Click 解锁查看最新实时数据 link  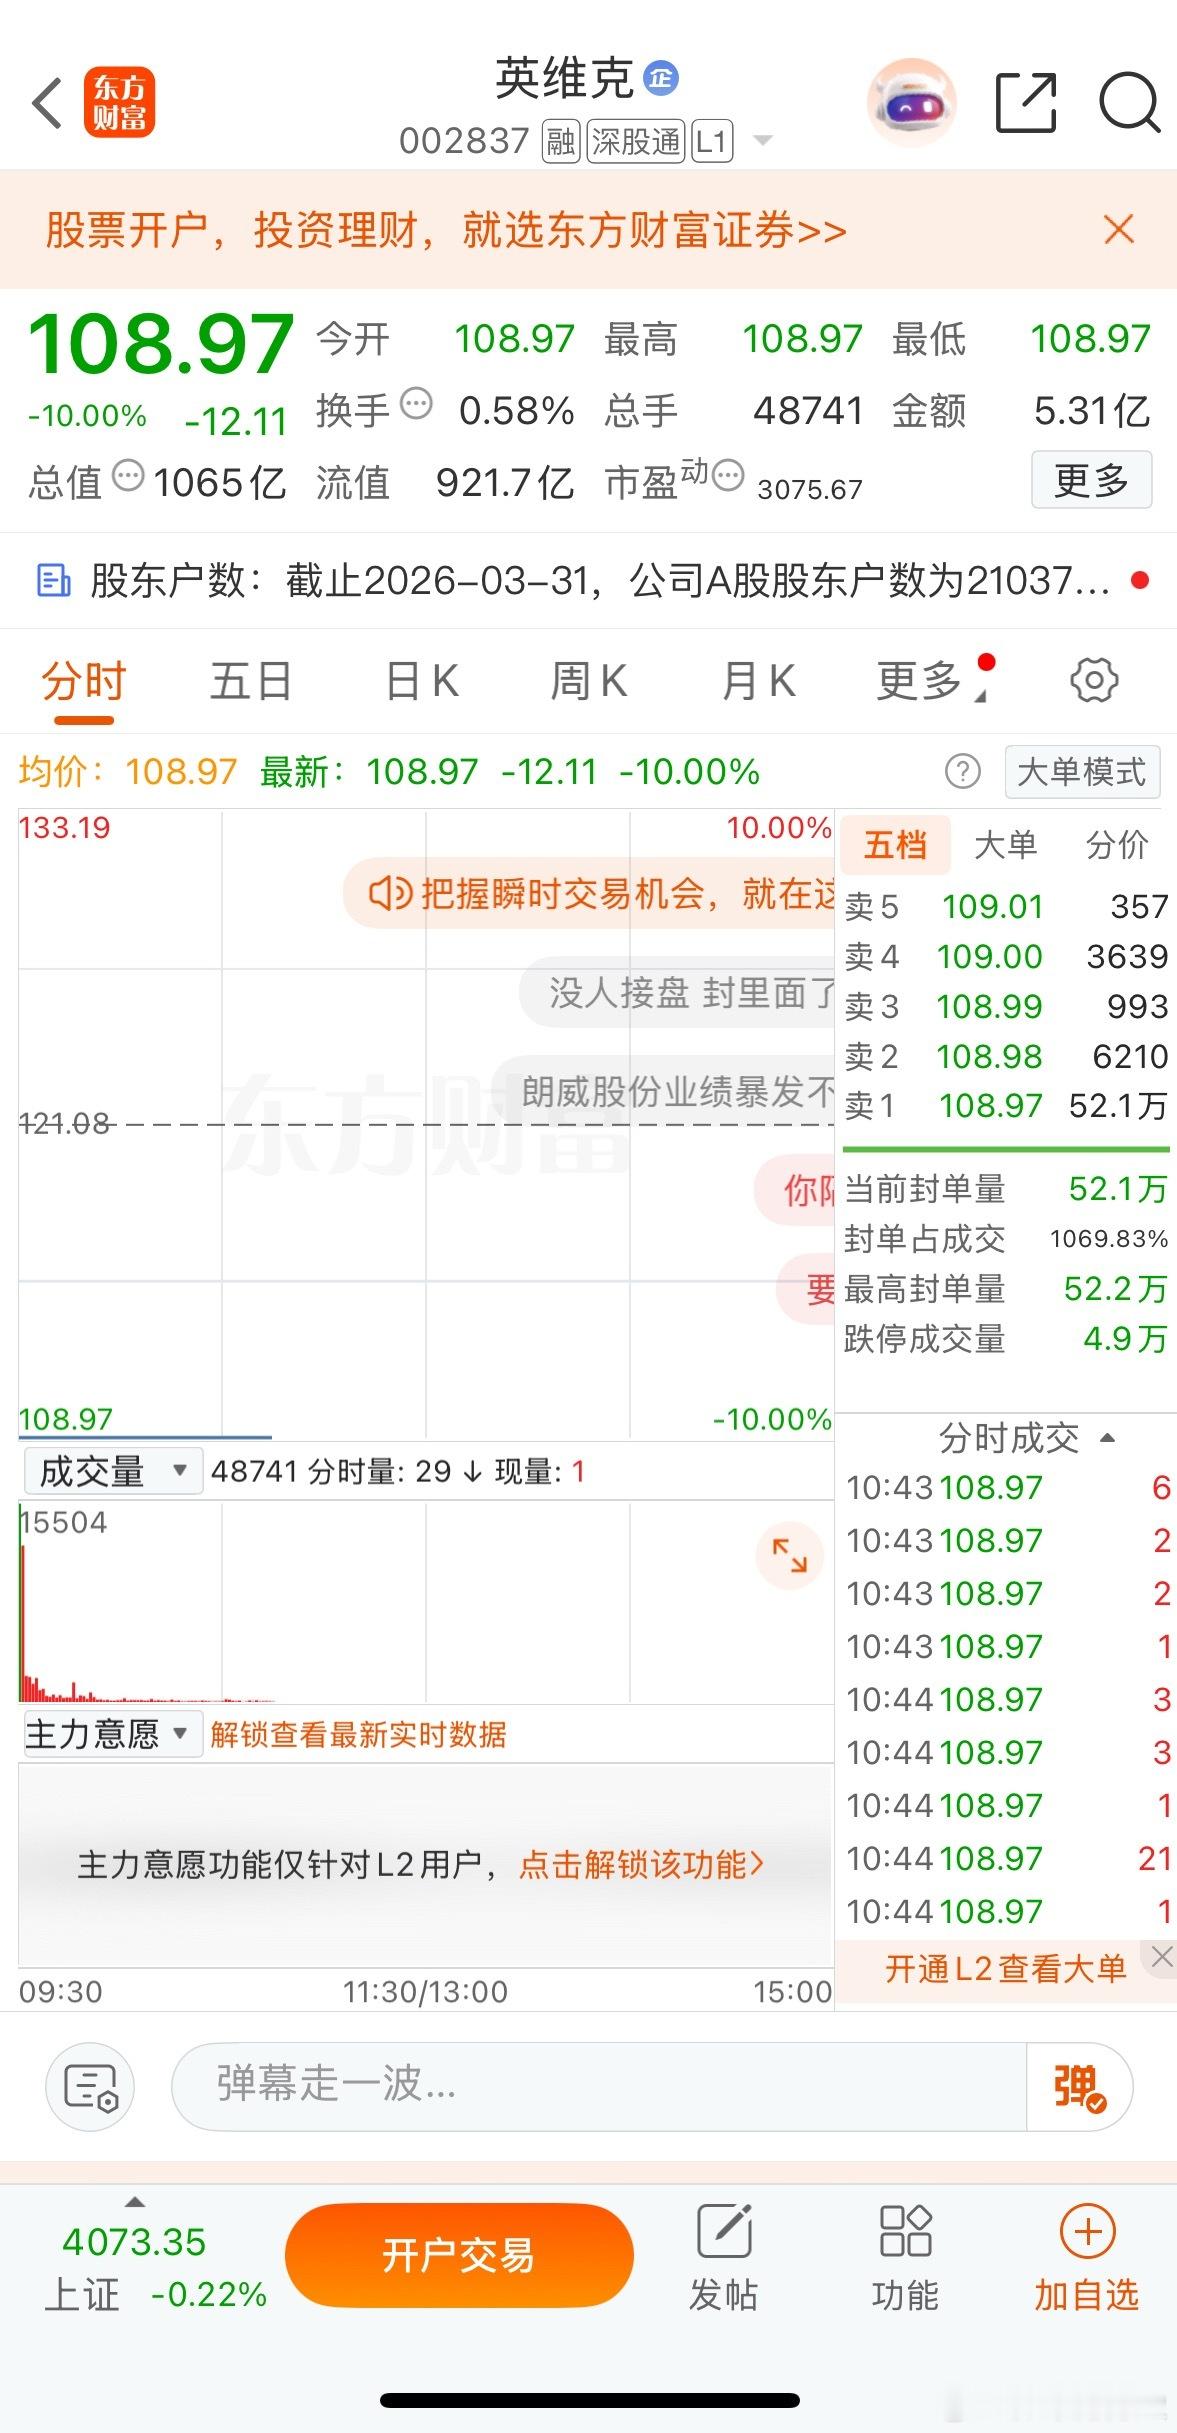pos(358,1734)
